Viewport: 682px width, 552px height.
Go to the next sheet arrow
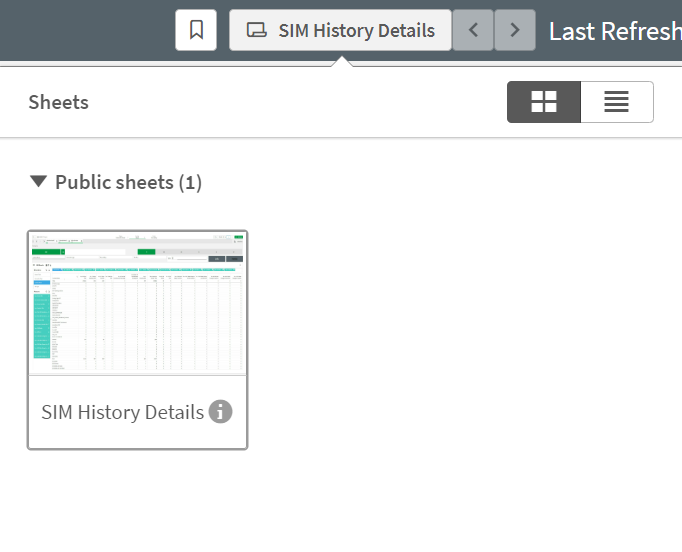(x=514, y=30)
